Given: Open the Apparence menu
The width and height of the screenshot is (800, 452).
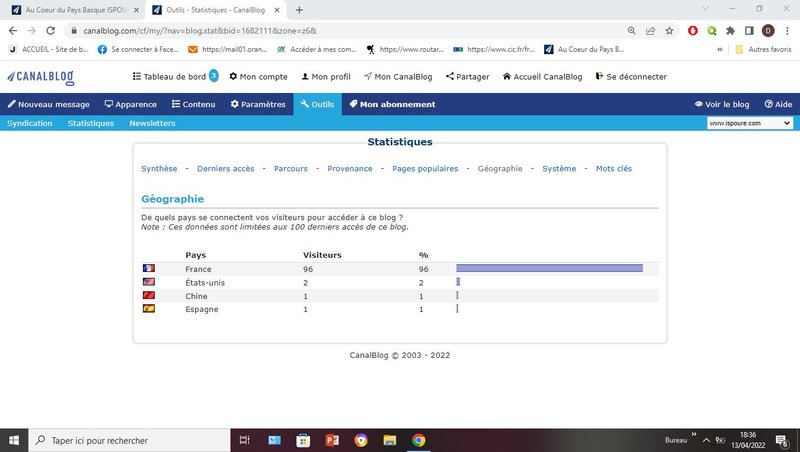Looking at the screenshot, I should point(131,104).
